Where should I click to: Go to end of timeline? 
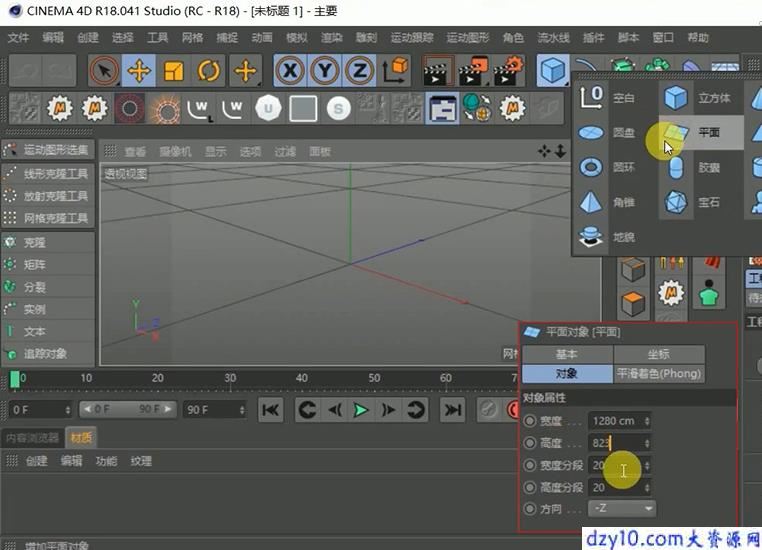point(452,411)
